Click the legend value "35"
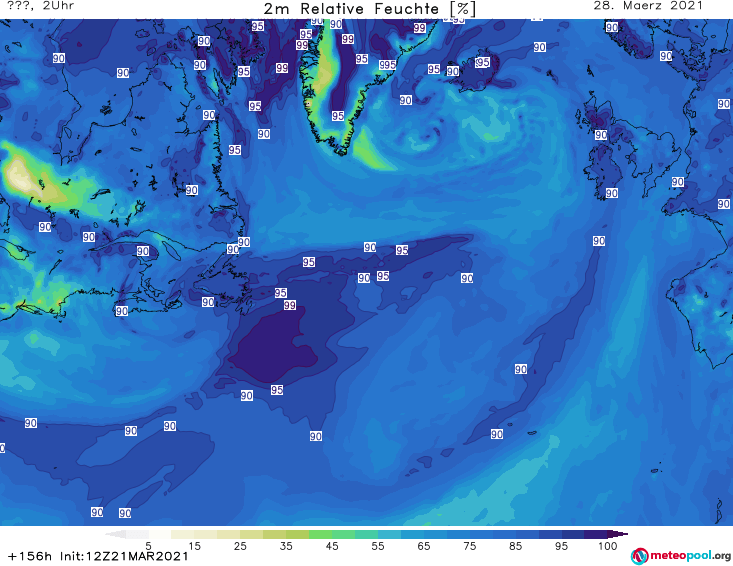The height and width of the screenshot is (566, 733). [286, 546]
